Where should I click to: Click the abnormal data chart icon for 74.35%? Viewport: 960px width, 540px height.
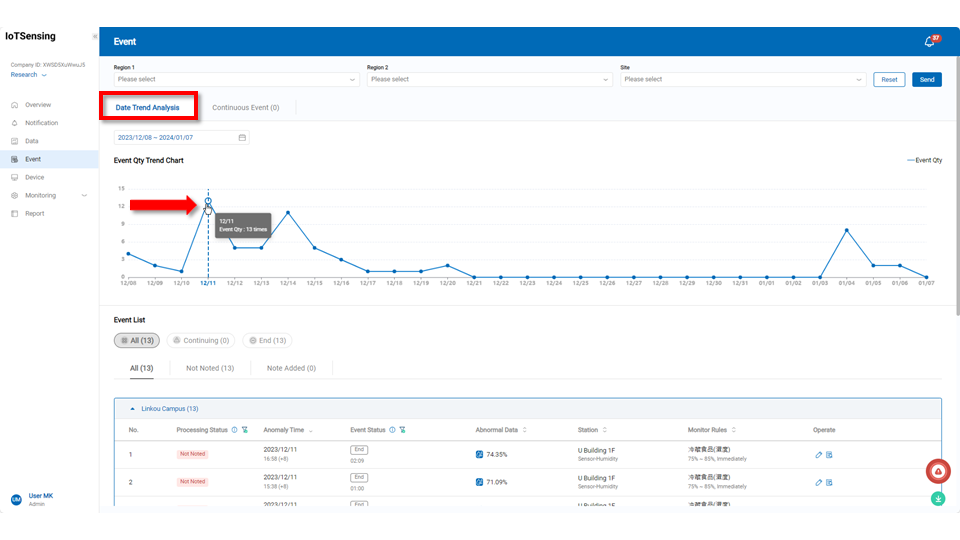[x=479, y=454]
